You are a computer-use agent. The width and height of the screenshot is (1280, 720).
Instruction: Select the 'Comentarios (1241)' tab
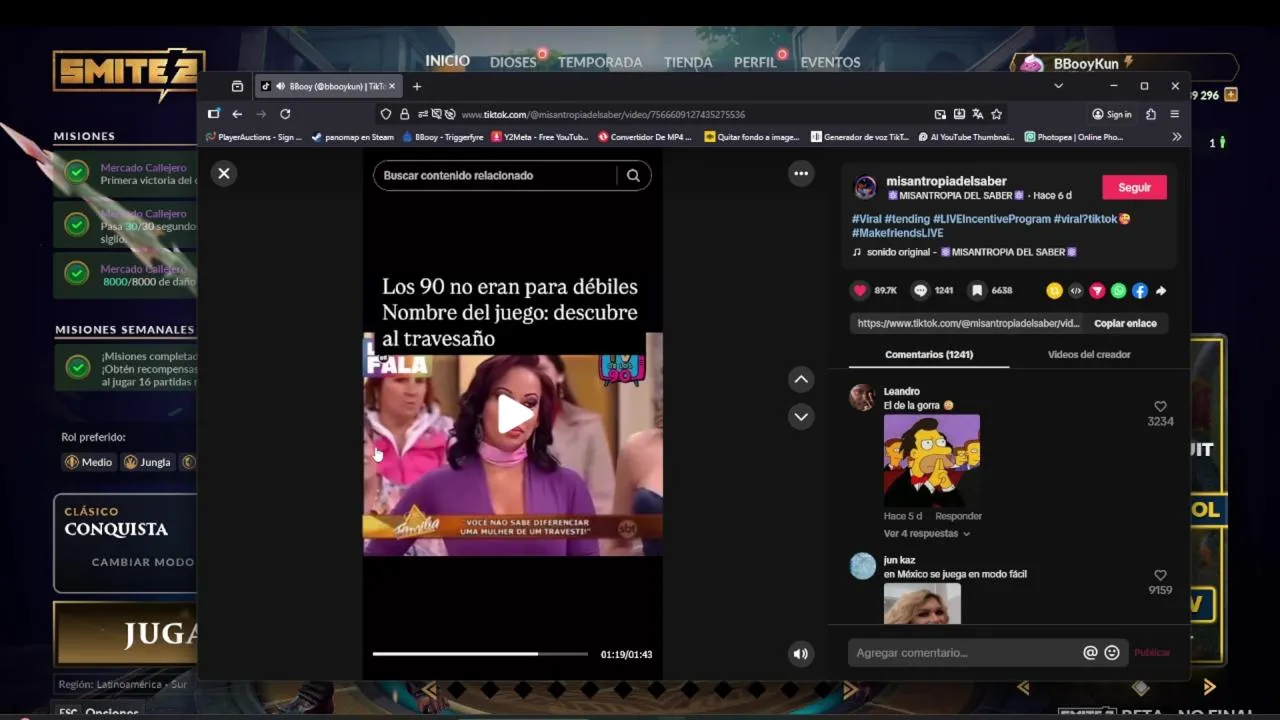tap(929, 355)
